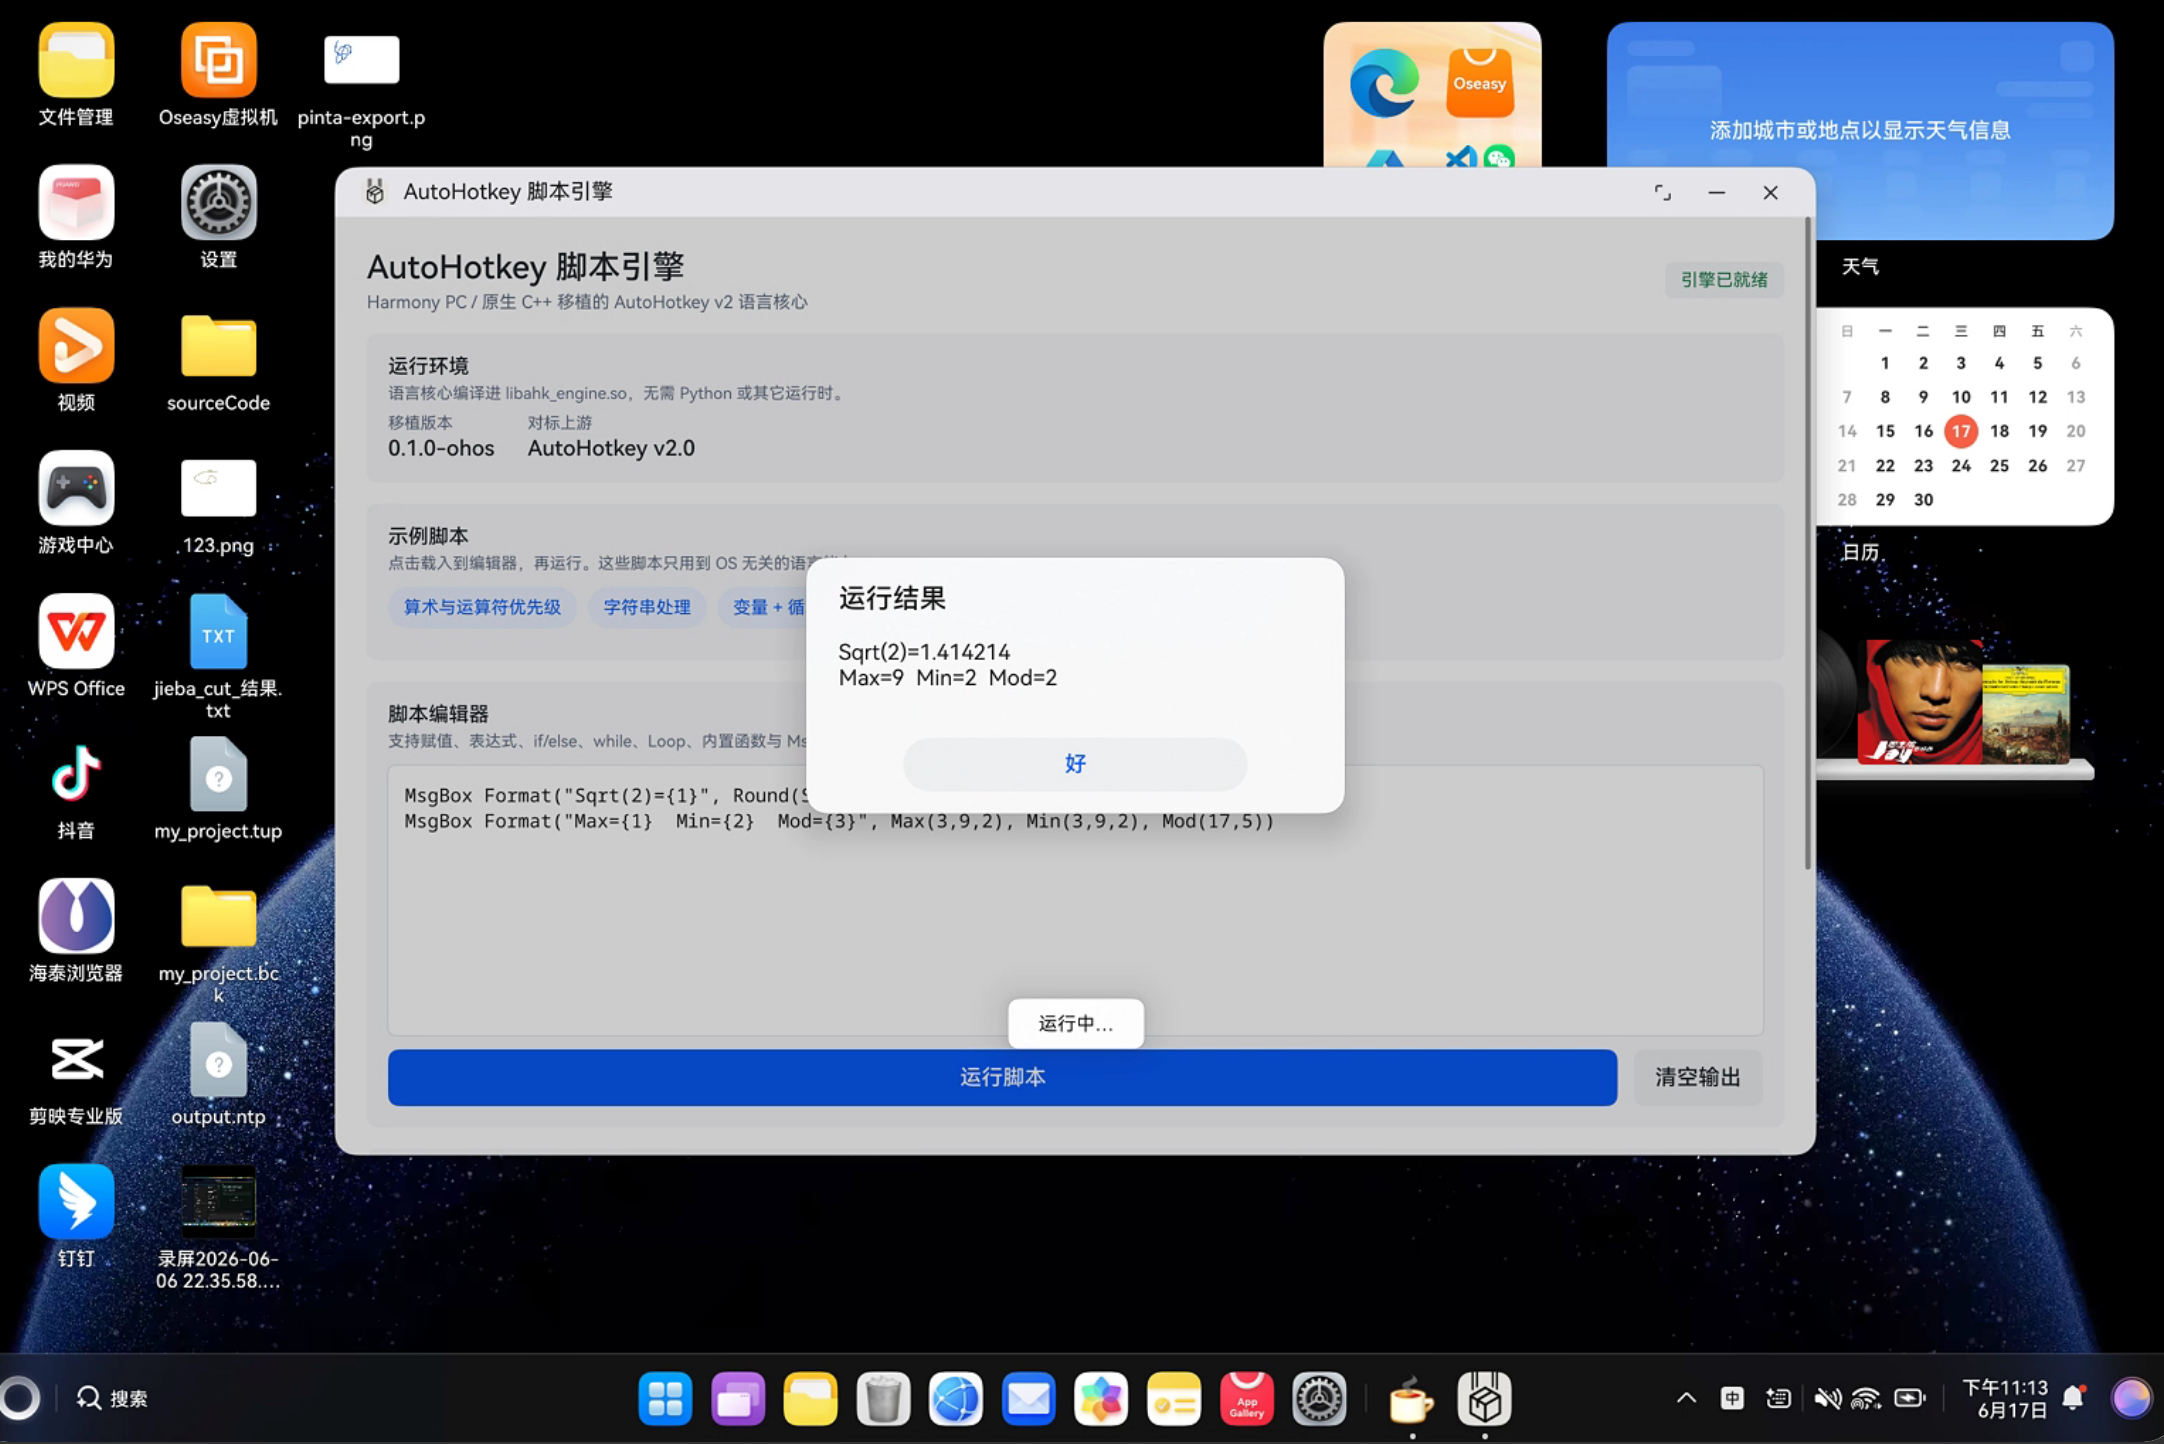The image size is (2164, 1444).
Task: Open the app launcher grid in the dock
Action: pyautogui.click(x=665, y=1398)
